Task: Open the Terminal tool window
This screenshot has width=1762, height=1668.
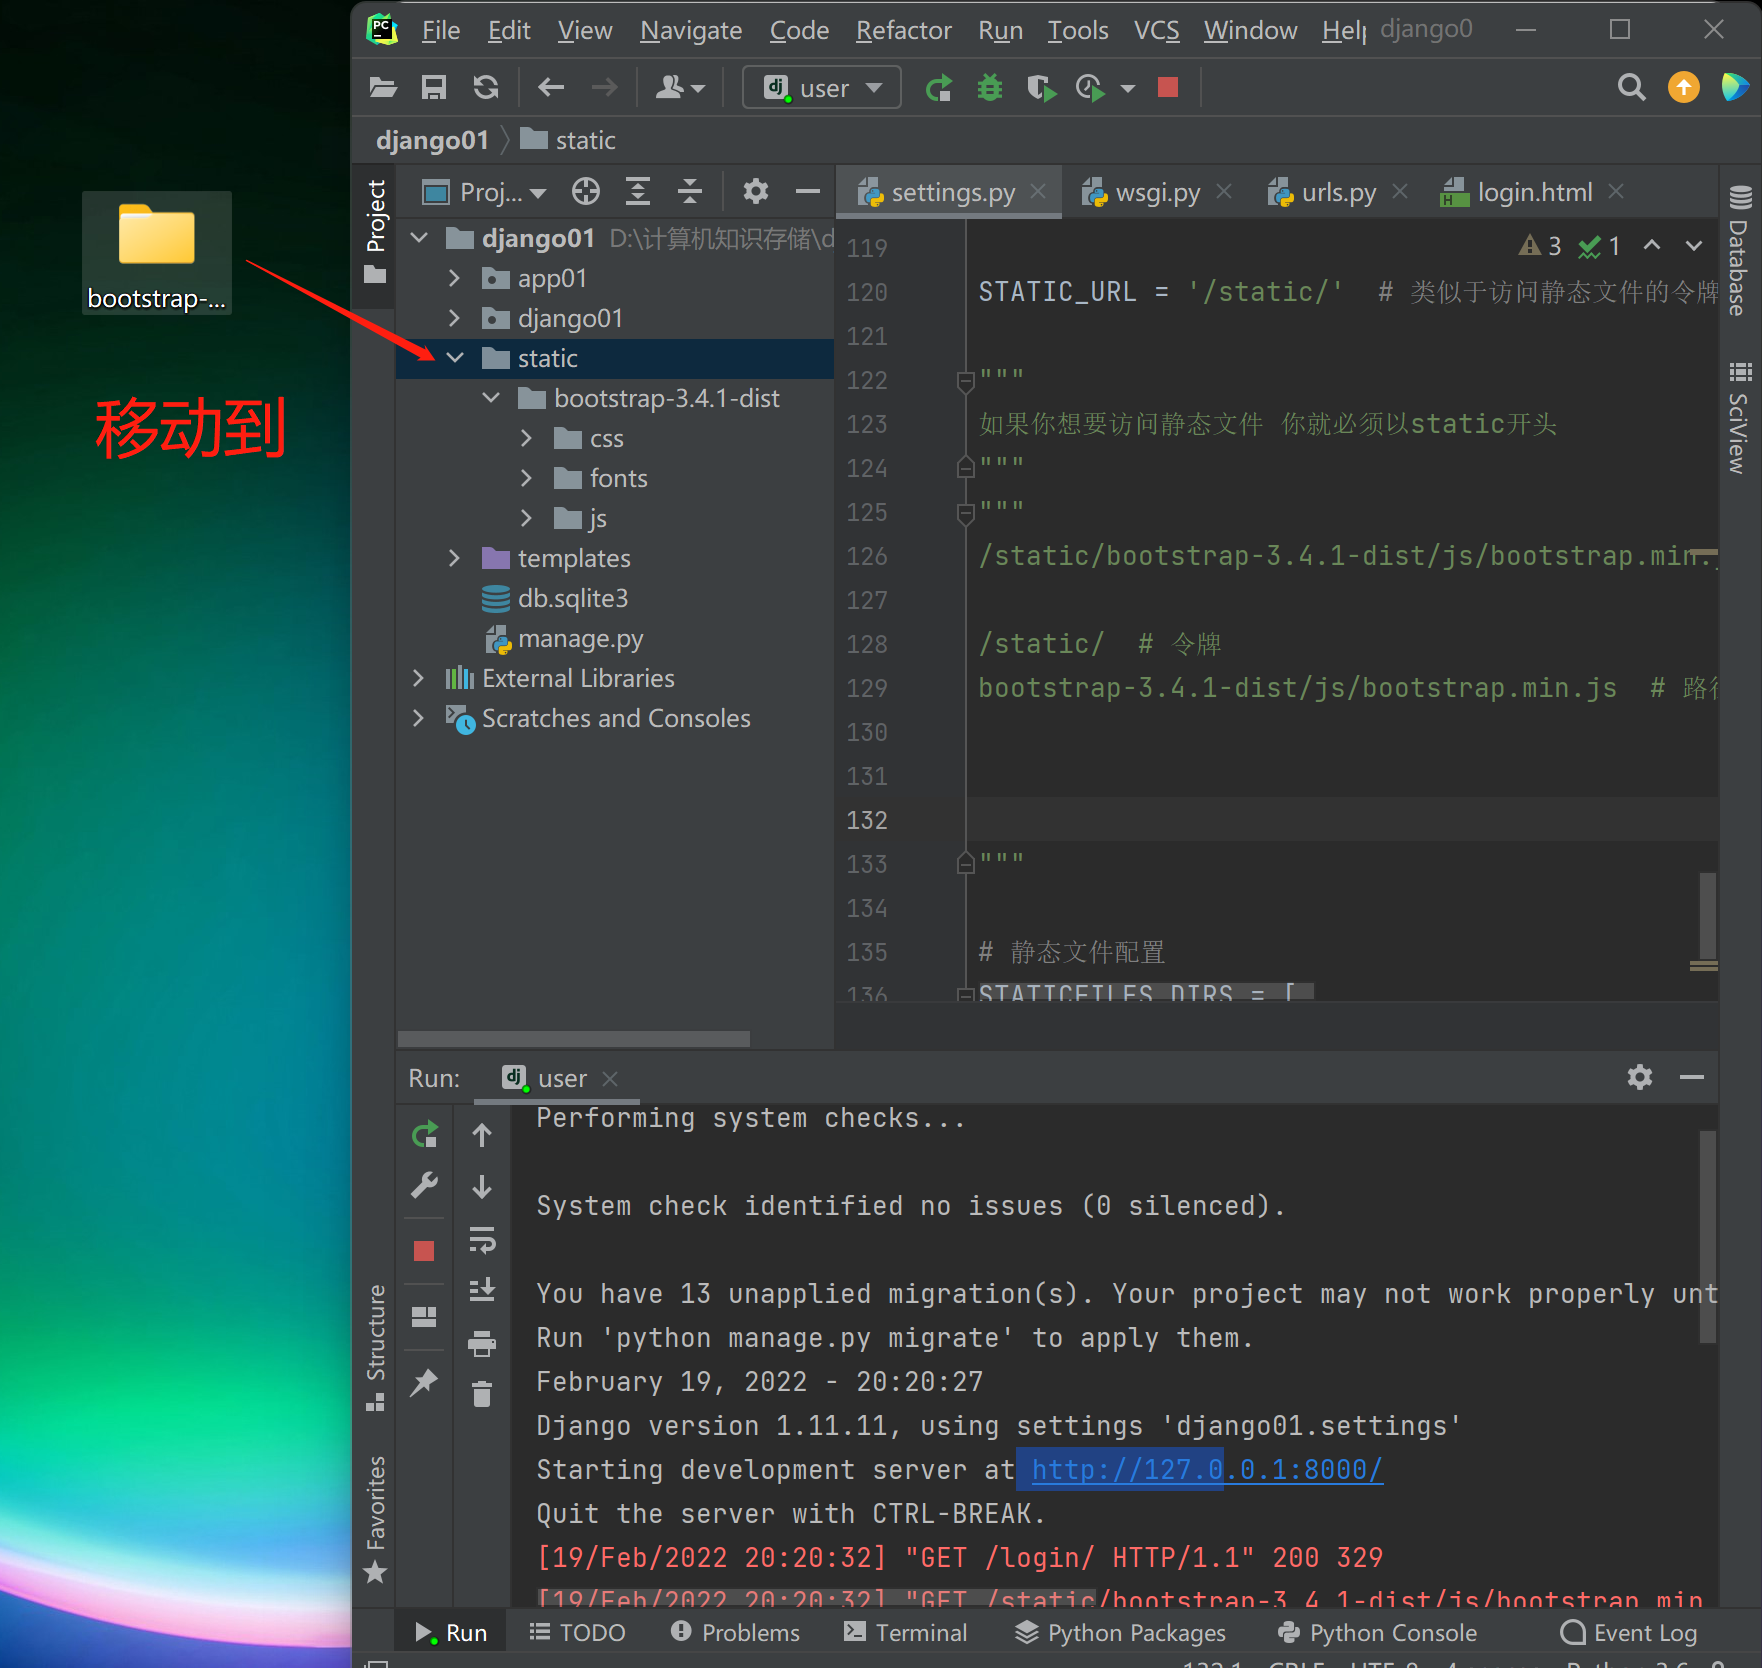Action: [x=906, y=1632]
